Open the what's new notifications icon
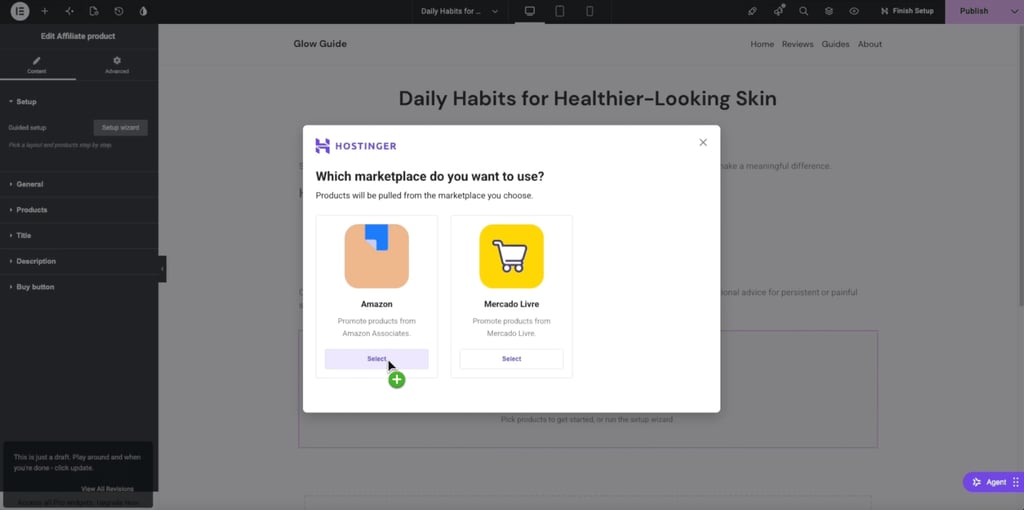This screenshot has width=1024, height=510. [778, 11]
